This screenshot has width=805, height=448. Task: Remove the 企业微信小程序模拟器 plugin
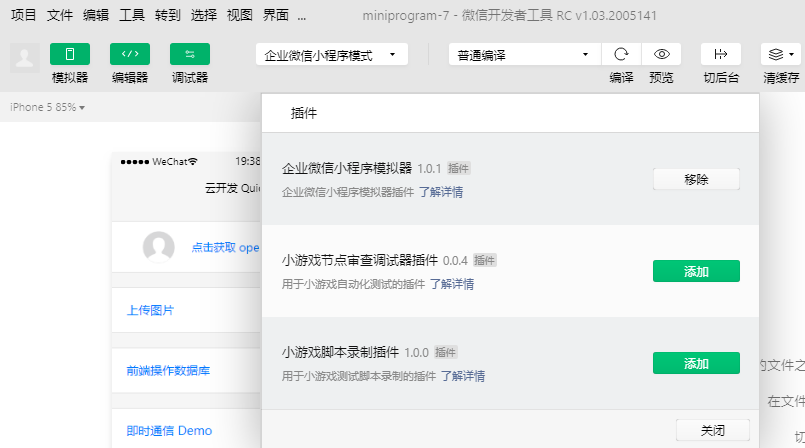[x=696, y=179]
